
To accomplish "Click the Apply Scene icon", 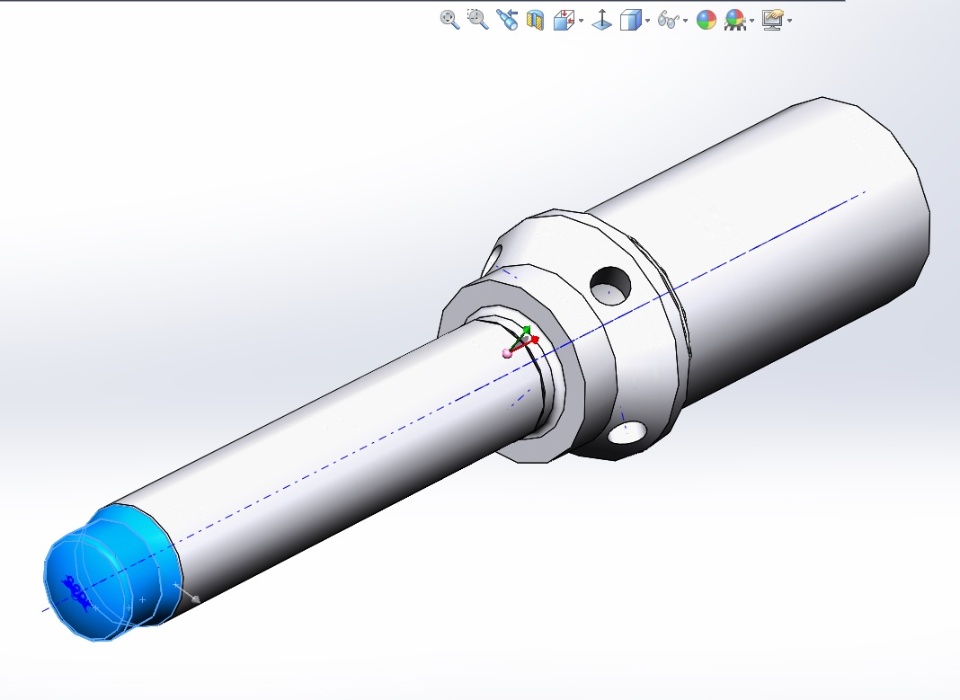I will 735,20.
